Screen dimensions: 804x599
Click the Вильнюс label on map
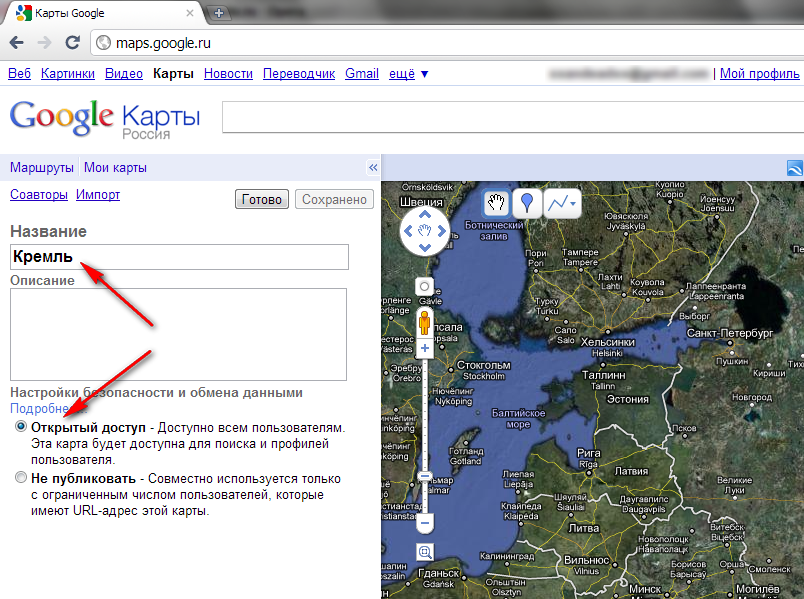(587, 560)
